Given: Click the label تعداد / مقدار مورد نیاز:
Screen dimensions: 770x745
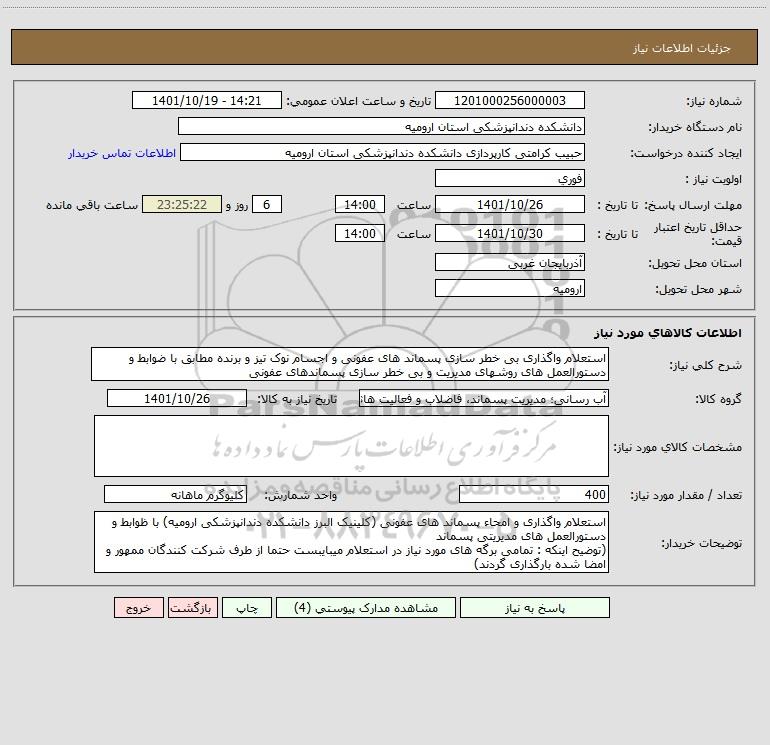Looking at the screenshot, I should tap(686, 496).
